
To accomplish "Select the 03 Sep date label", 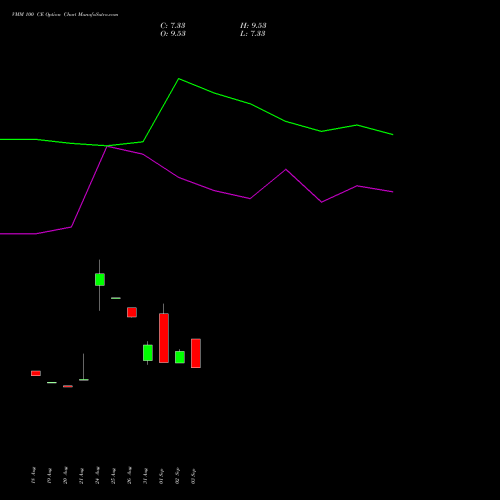I will pos(193,476).
